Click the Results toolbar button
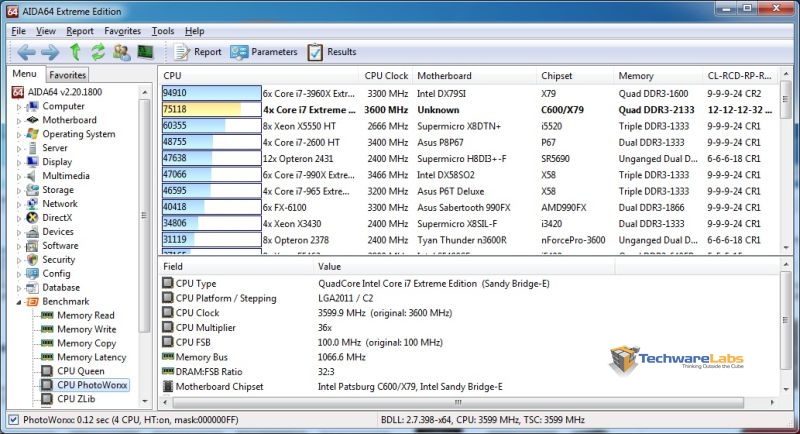This screenshot has height=434, width=800. click(x=332, y=52)
